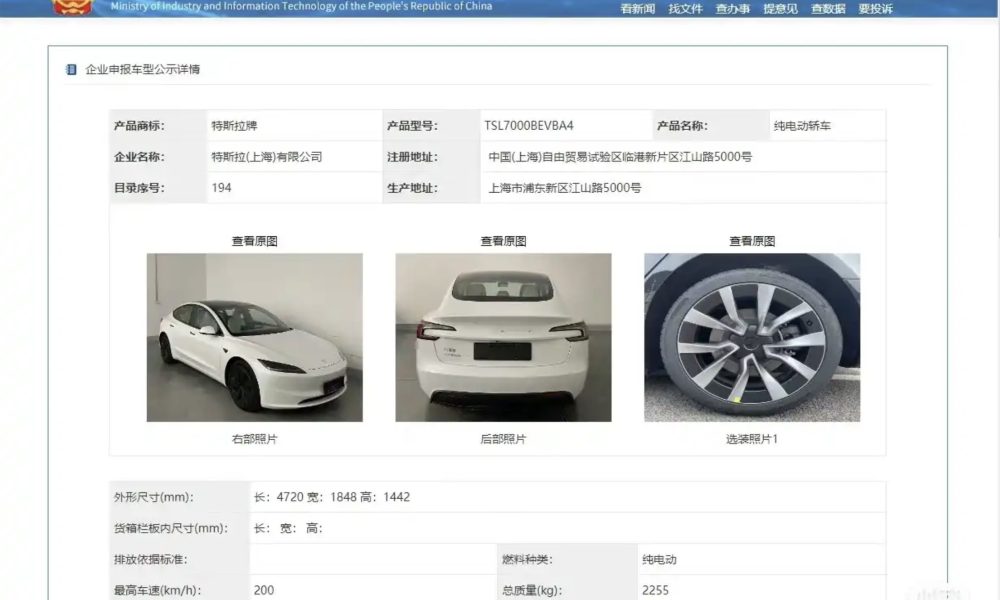Click the 产品型号 label cell
The width and height of the screenshot is (1000, 600).
431,126
